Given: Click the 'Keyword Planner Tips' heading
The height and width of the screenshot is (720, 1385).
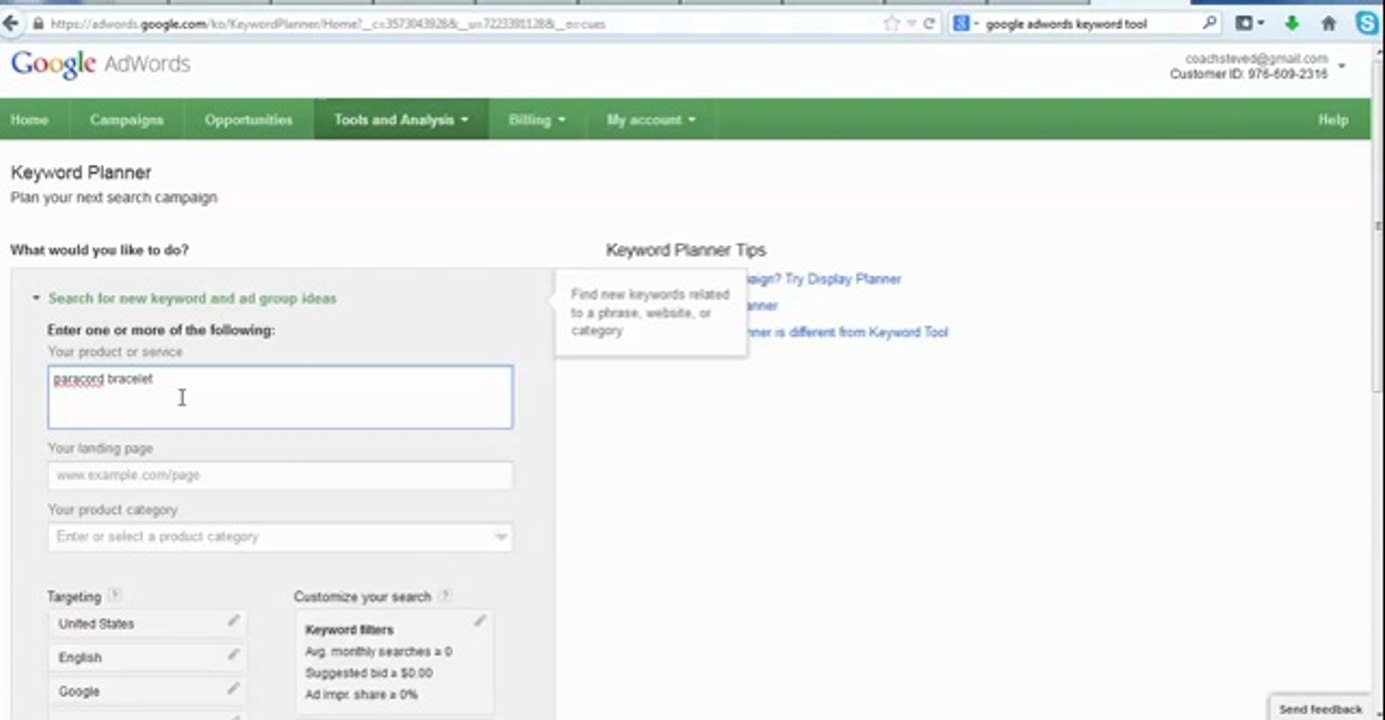Looking at the screenshot, I should [686, 250].
